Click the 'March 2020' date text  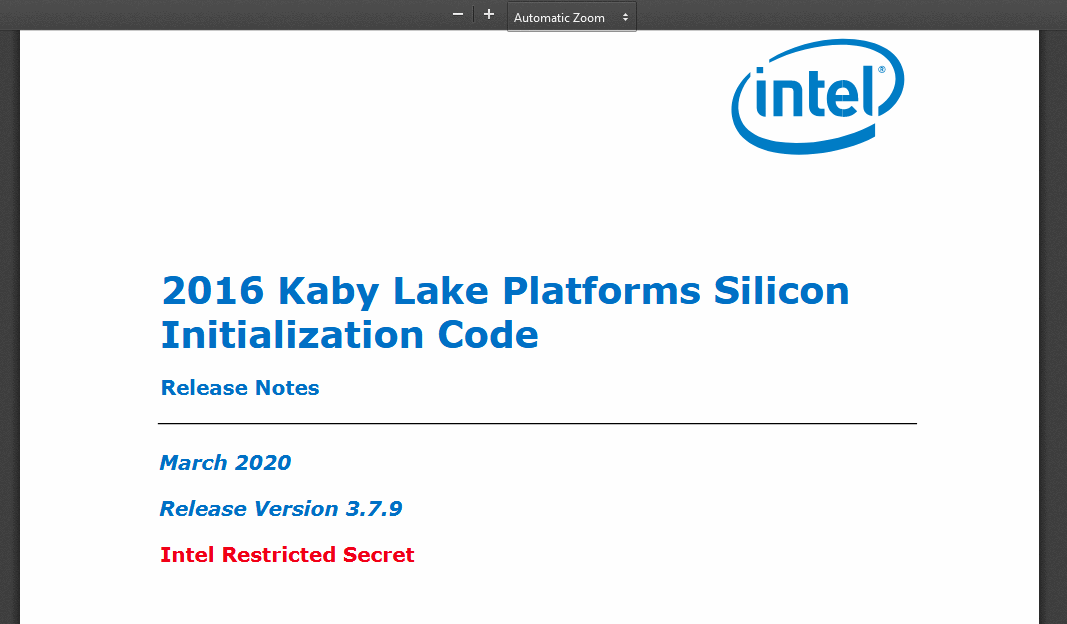click(x=225, y=463)
